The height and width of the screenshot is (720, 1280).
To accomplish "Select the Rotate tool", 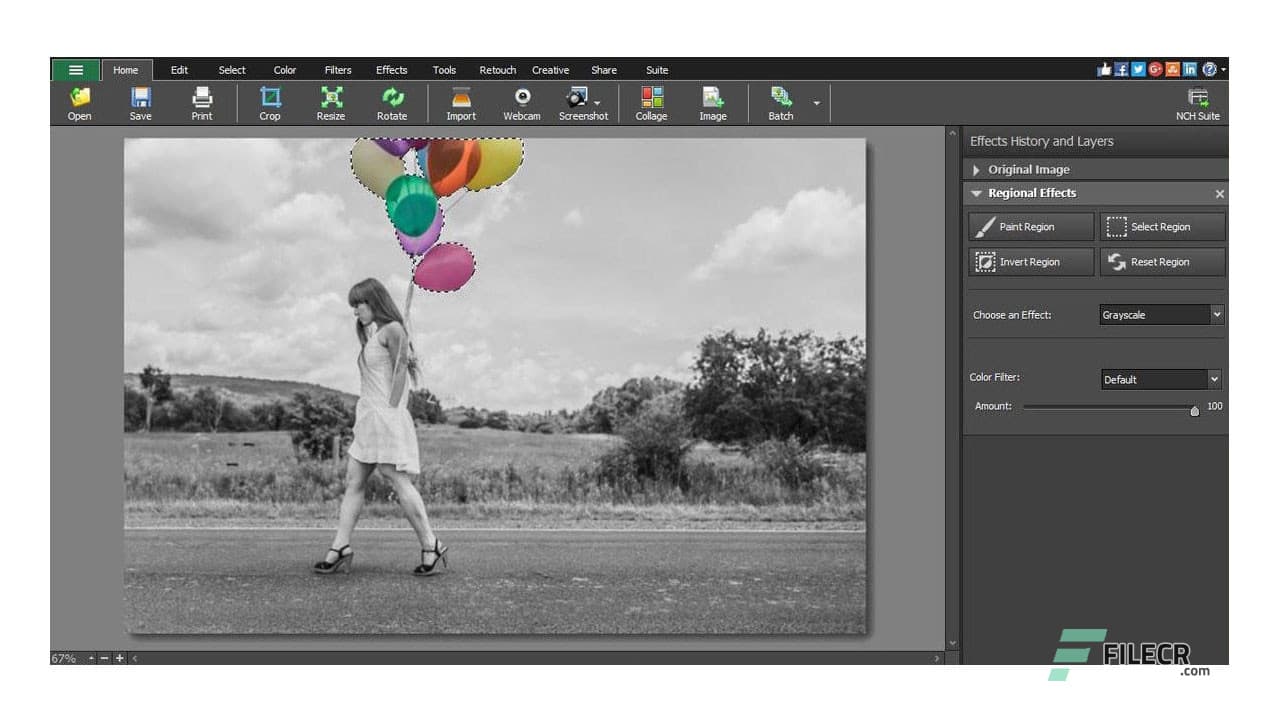I will [392, 103].
